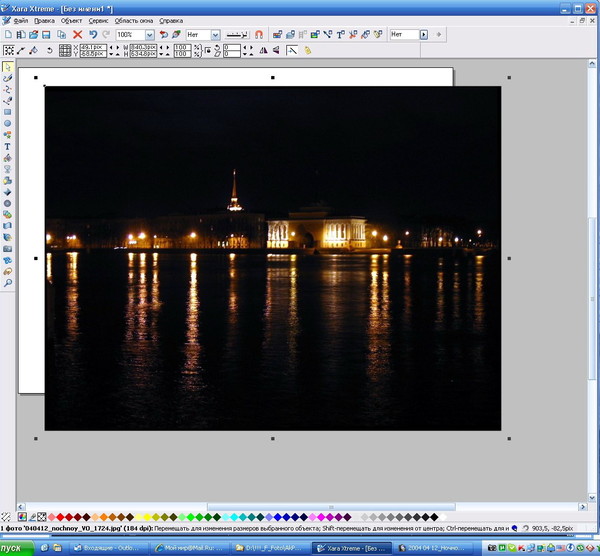Pick the yellow color swatch
The height and width of the screenshot is (556, 600).
point(147,517)
